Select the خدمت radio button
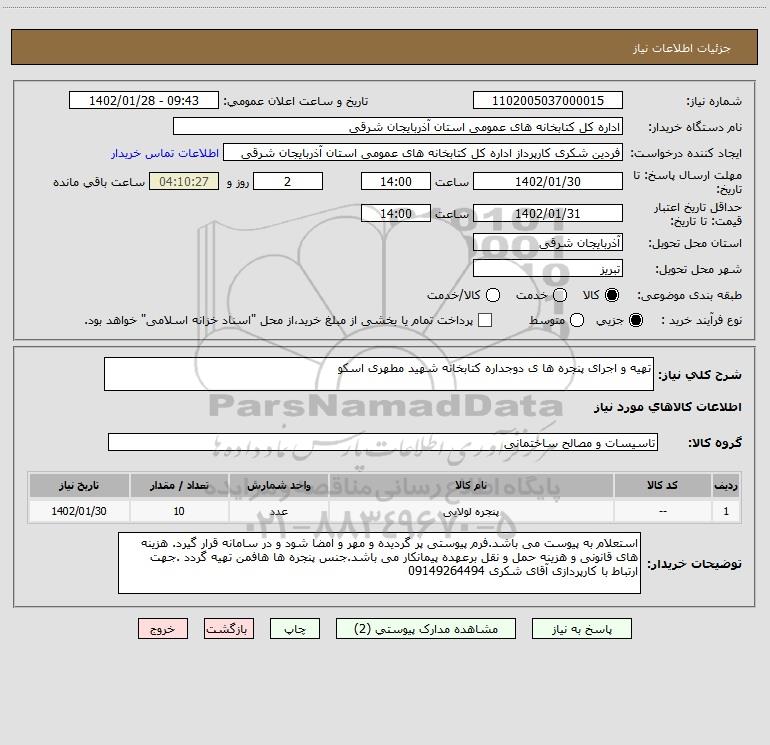The image size is (770, 745). point(560,295)
